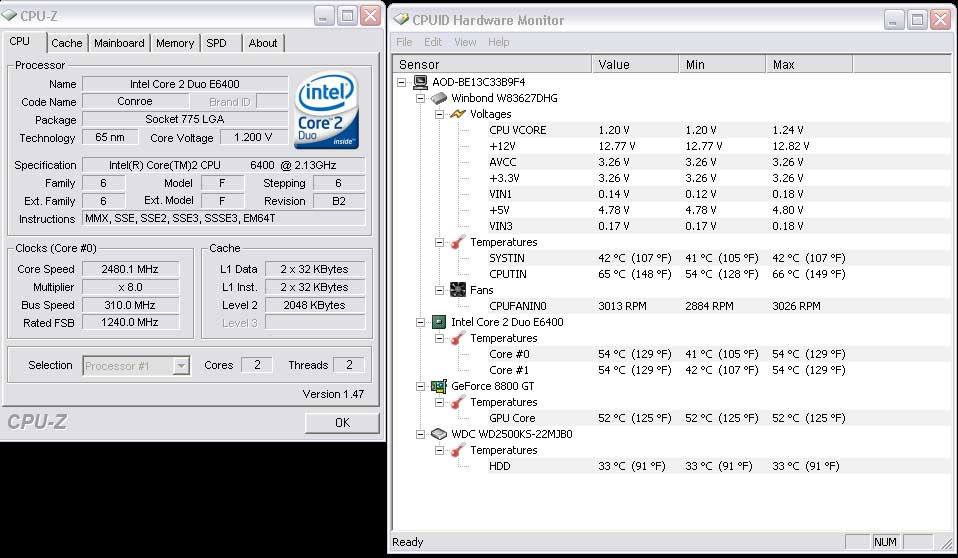The height and width of the screenshot is (558, 958).
Task: Select the GPU Core temperature row
Action: pos(671,418)
